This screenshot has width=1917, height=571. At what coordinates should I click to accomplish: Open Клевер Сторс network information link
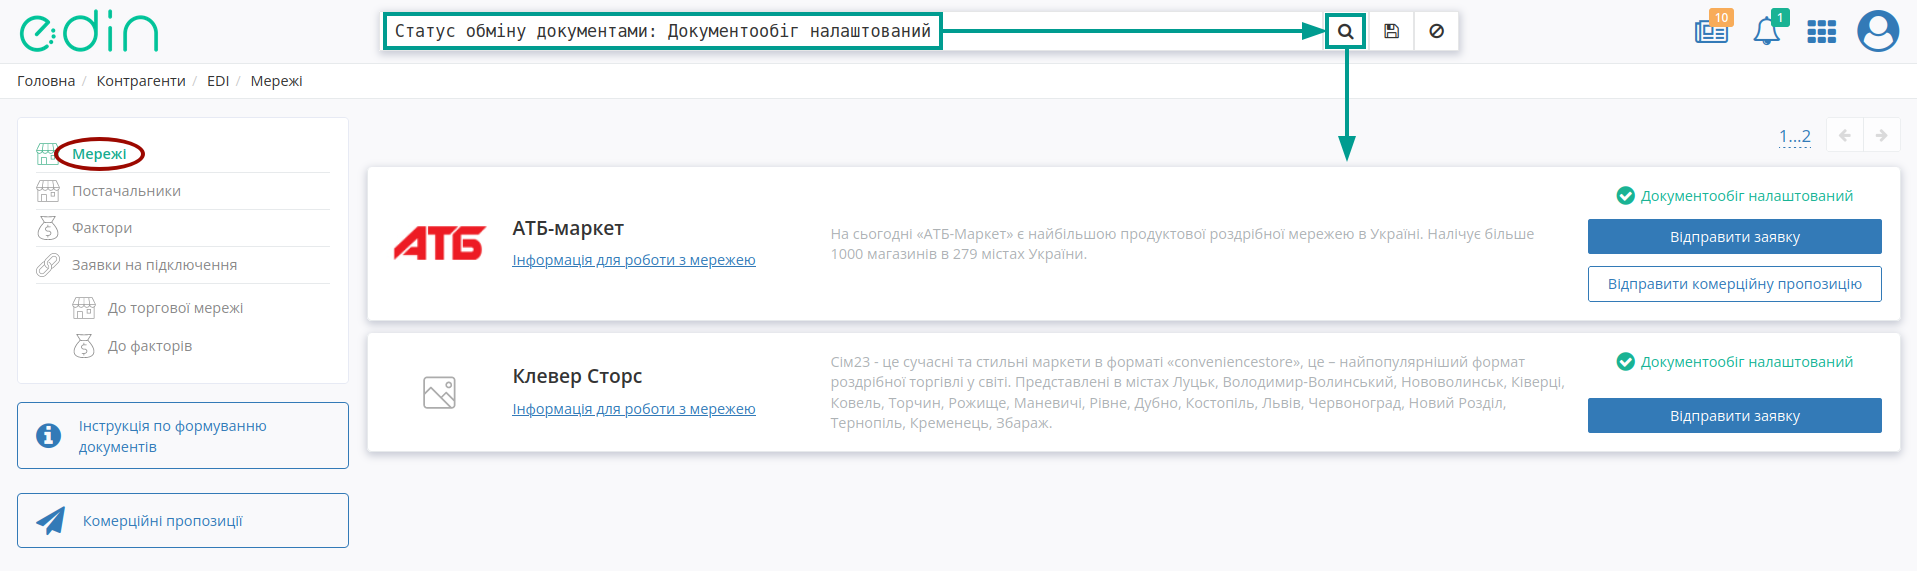(x=634, y=409)
